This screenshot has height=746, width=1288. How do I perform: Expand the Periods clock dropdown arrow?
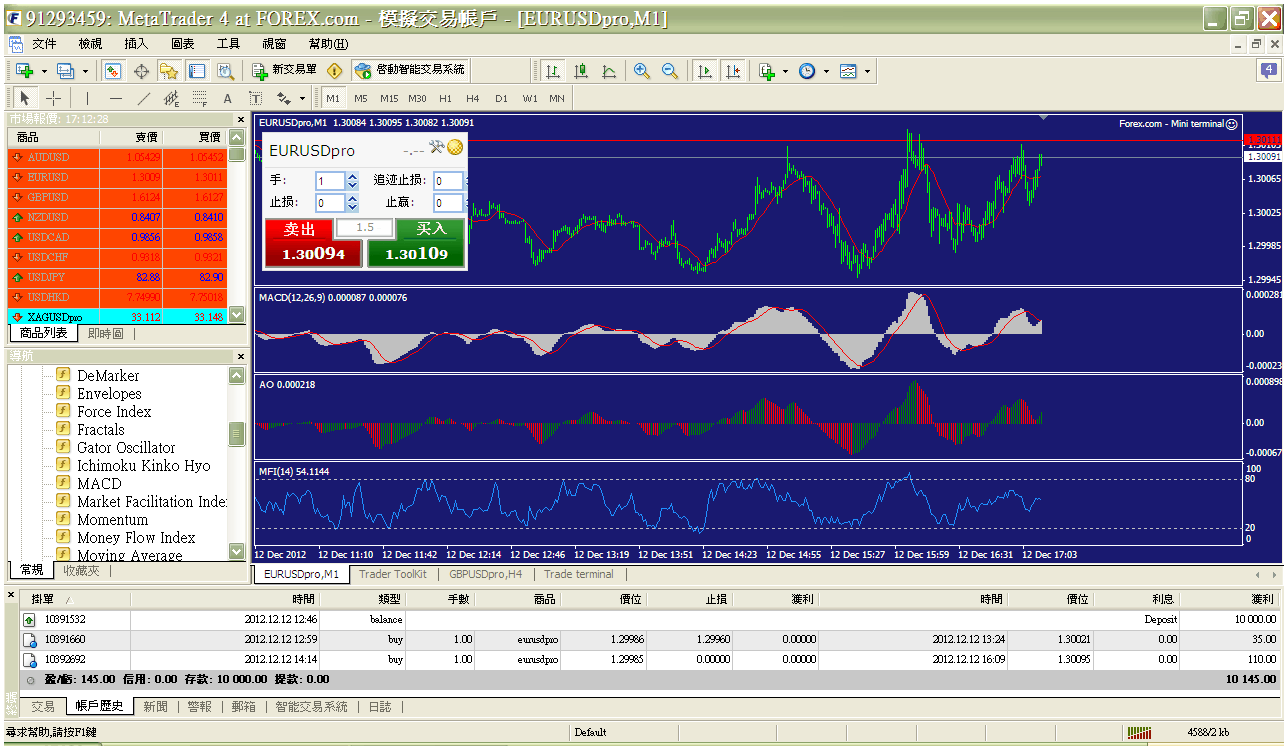pyautogui.click(x=826, y=71)
